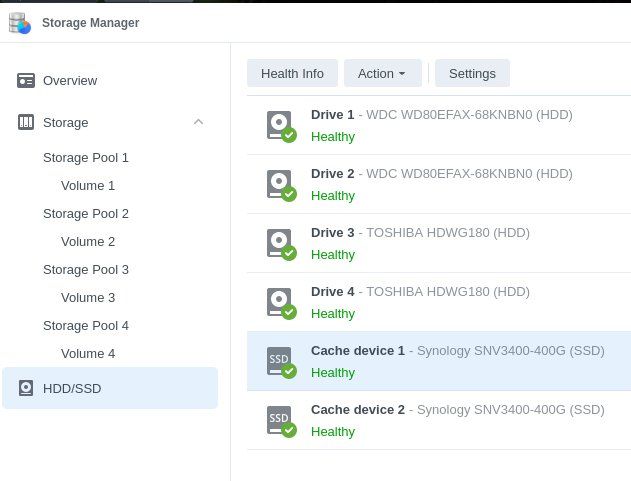Click the Storage section icon

point(26,122)
